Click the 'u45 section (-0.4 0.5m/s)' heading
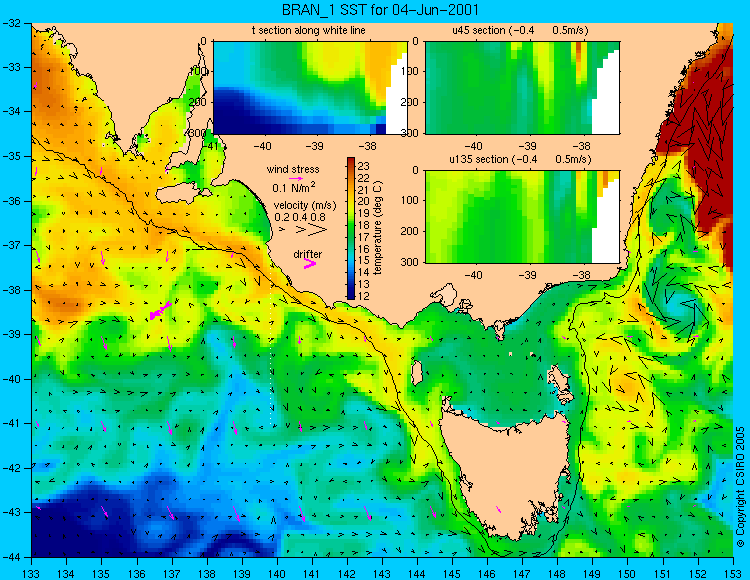 [x=520, y=31]
